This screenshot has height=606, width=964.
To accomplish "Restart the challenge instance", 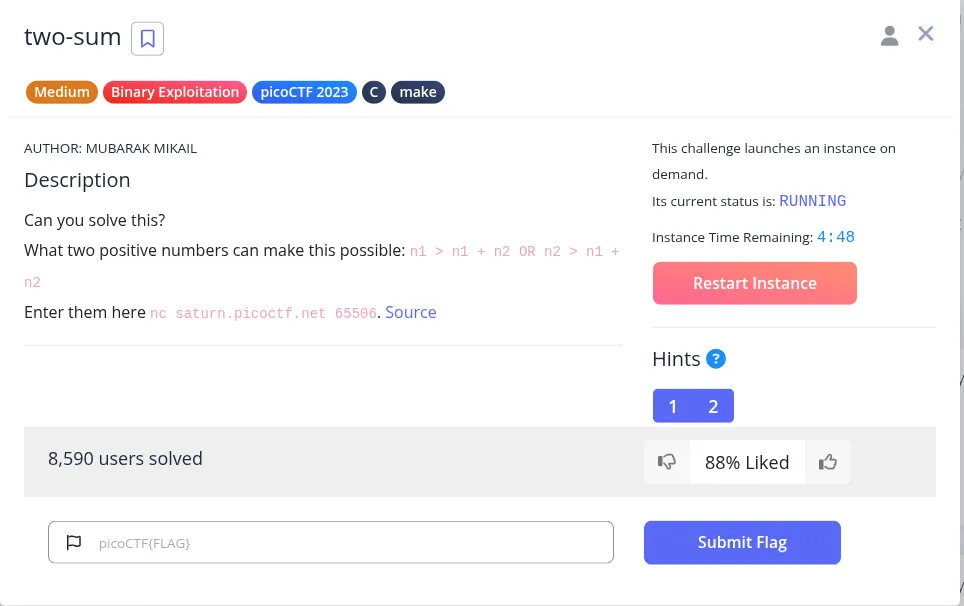I will click(x=754, y=283).
